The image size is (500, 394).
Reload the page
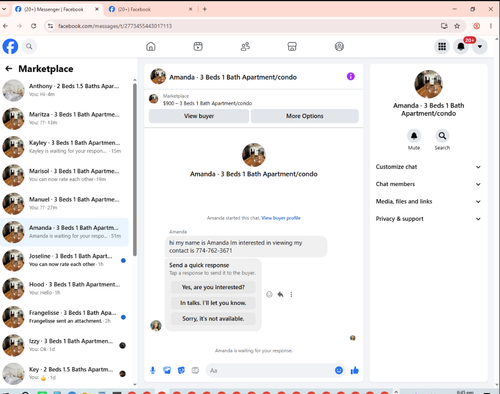click(x=33, y=26)
